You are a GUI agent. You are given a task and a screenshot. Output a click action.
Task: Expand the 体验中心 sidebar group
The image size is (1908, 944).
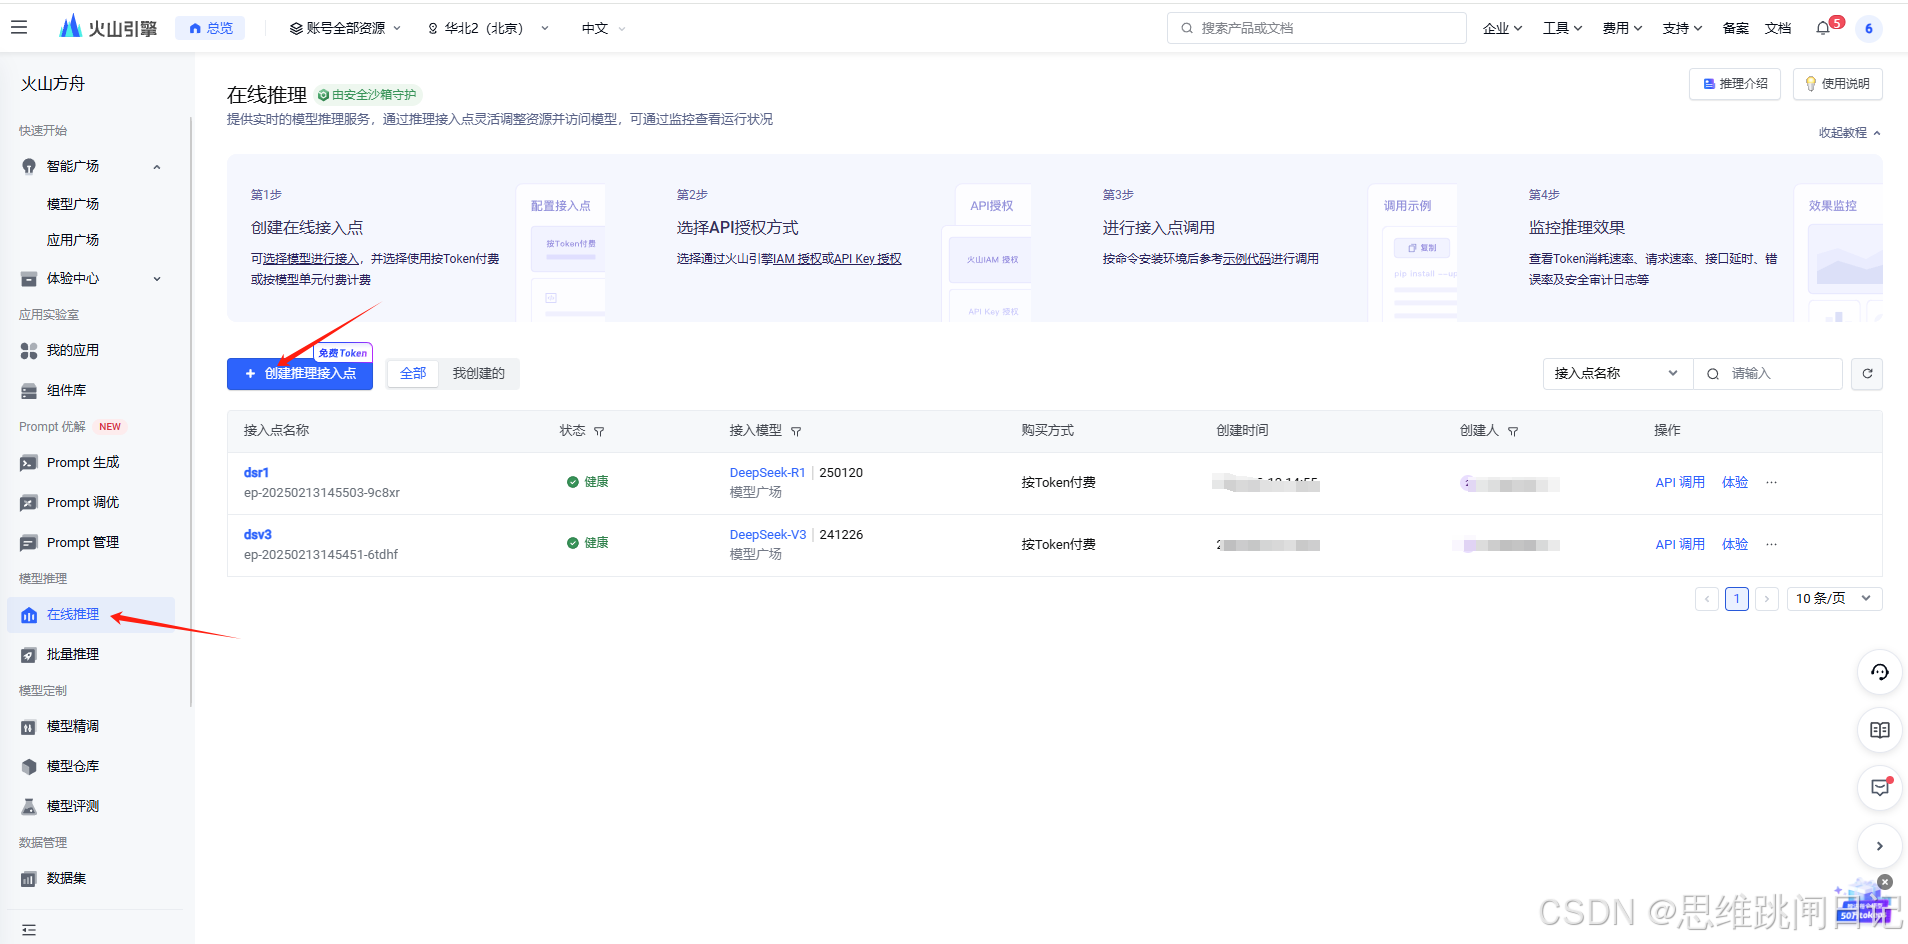tap(157, 279)
